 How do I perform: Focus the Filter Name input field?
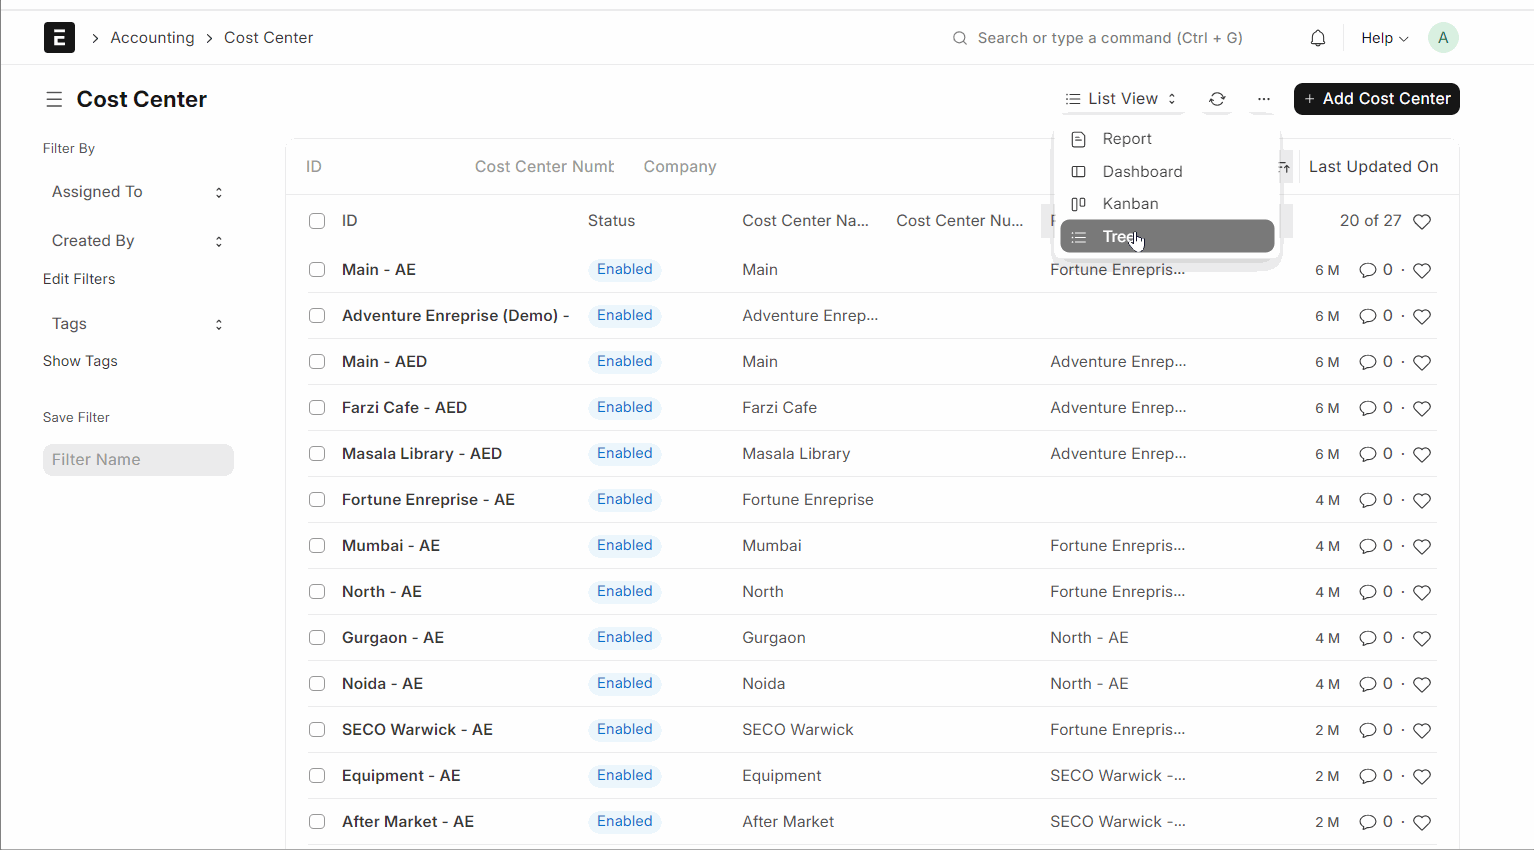138,460
